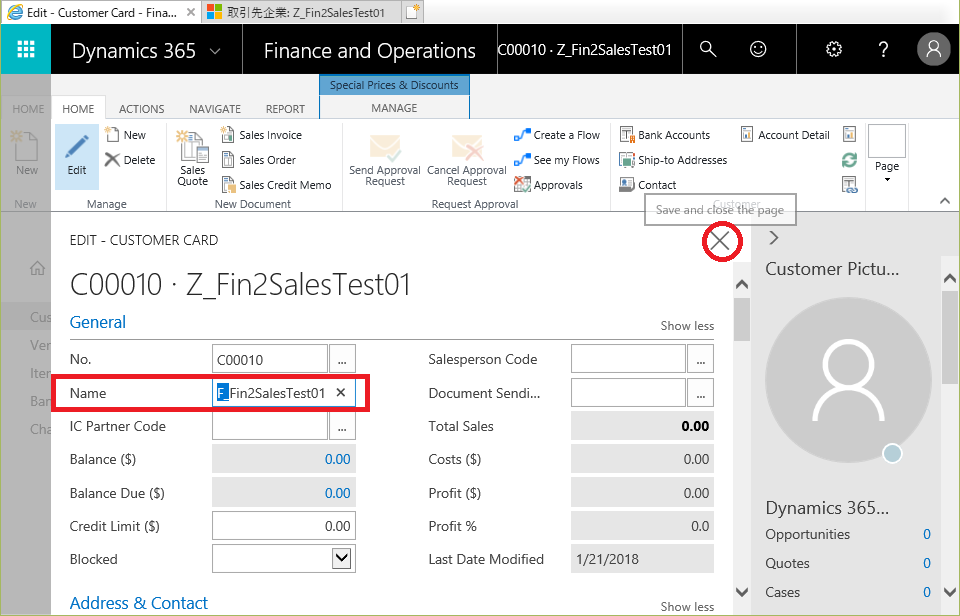Image resolution: width=960 pixels, height=616 pixels.
Task: Switch to the MANAGE ribbon tab
Action: (394, 108)
